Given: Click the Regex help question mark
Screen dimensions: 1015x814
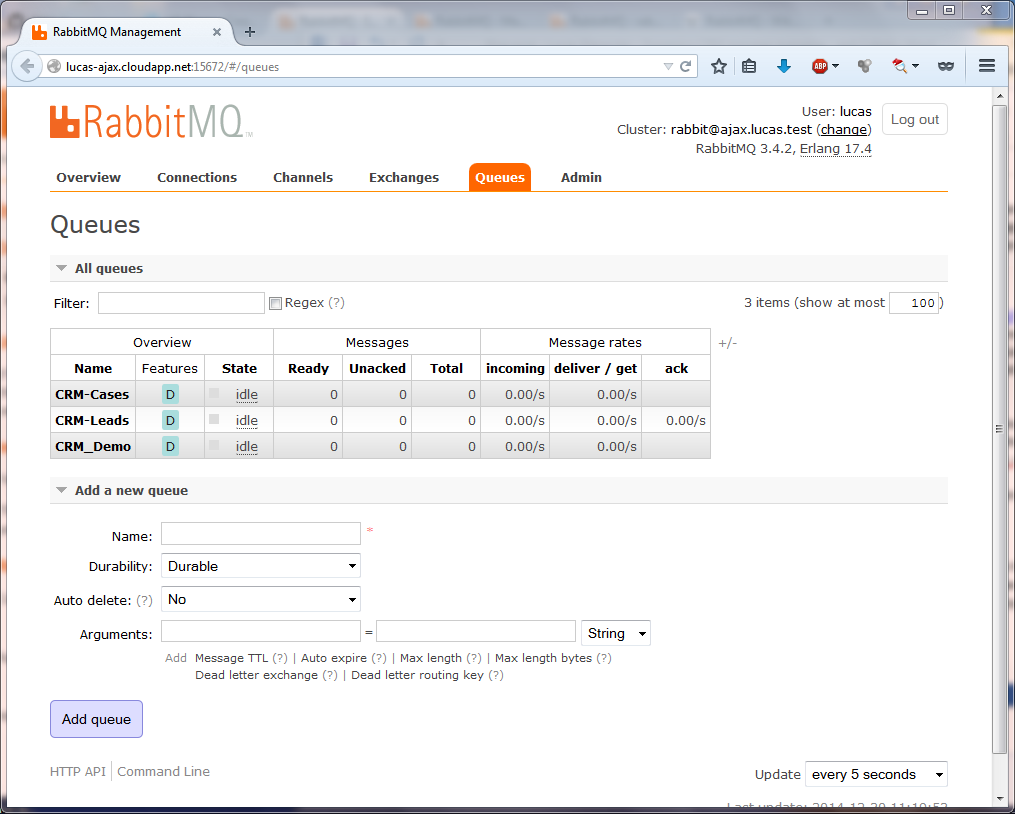Looking at the screenshot, I should [337, 302].
